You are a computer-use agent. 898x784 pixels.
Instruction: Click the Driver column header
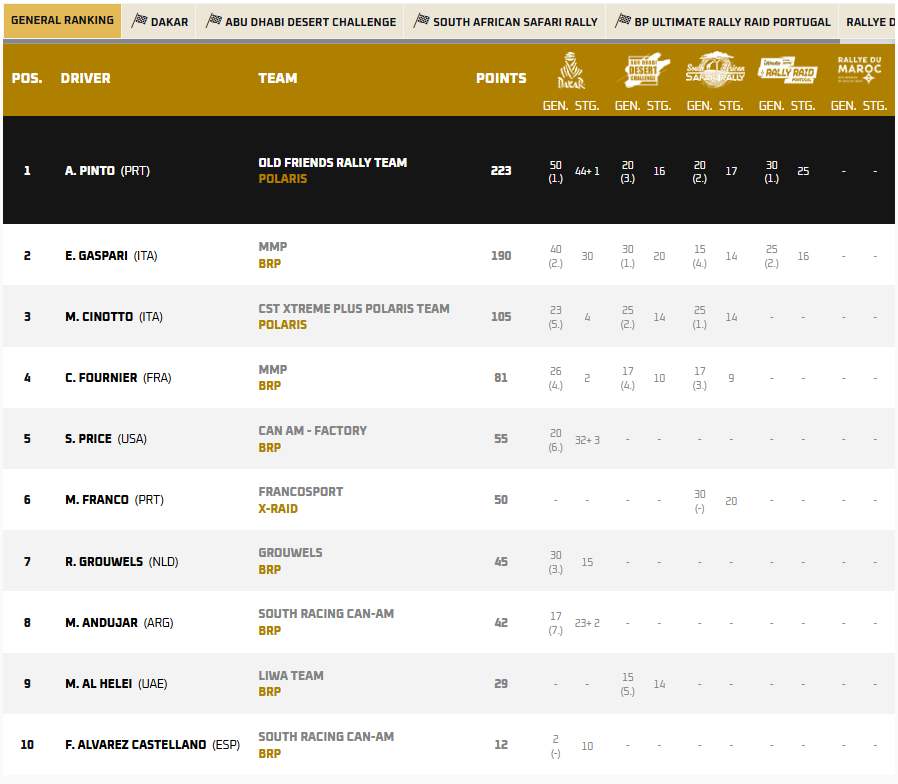click(85, 78)
